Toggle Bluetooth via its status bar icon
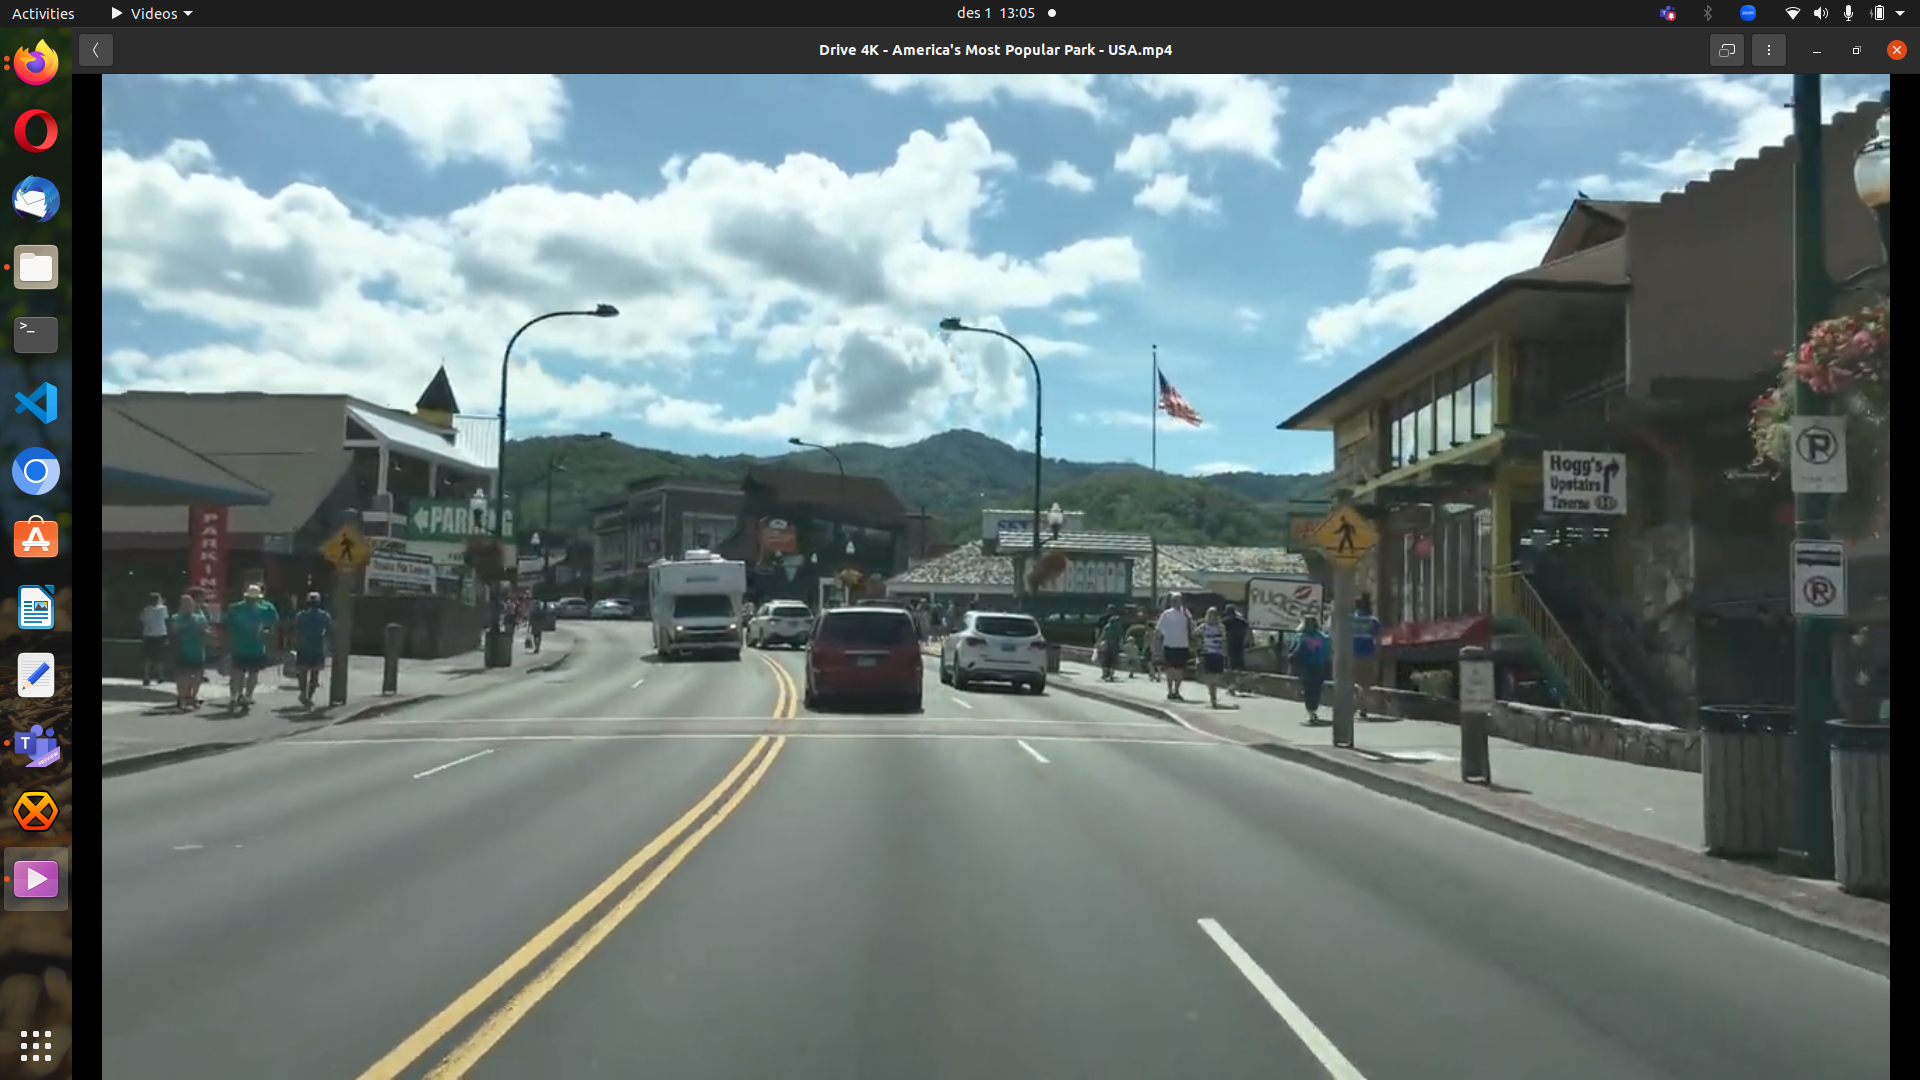 pos(1708,13)
